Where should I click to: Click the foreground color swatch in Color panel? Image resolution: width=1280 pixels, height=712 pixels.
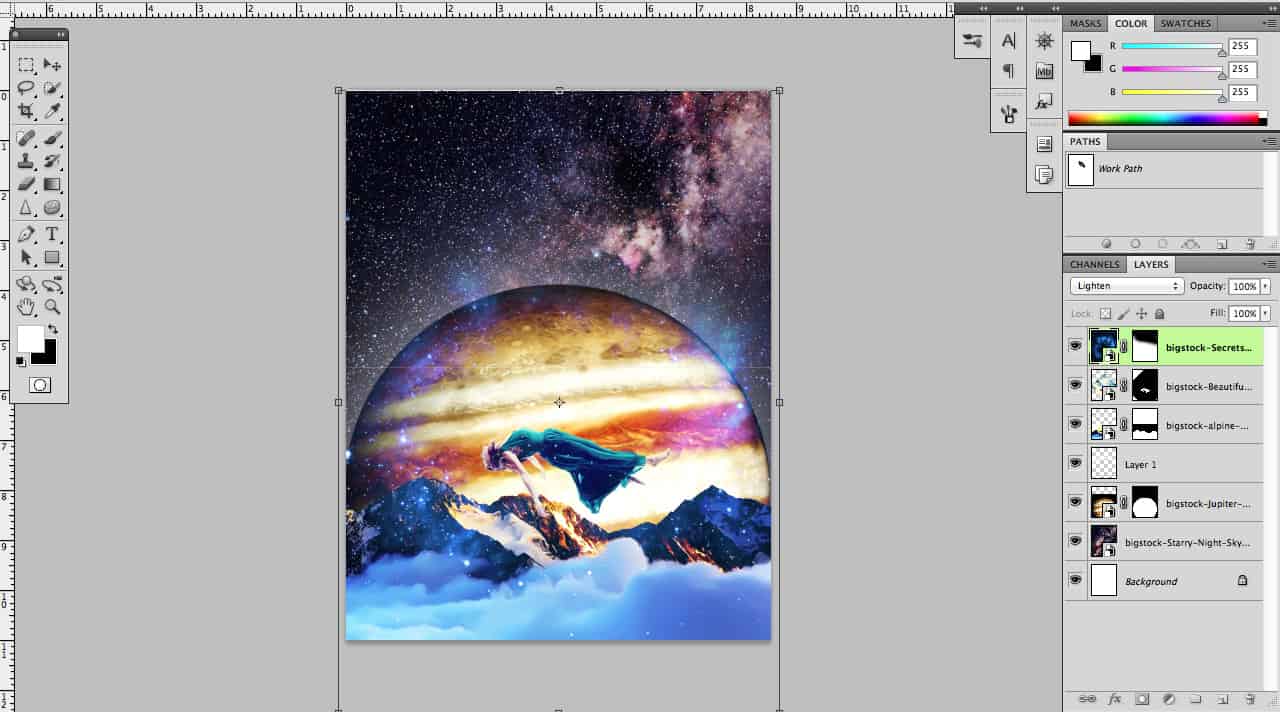click(x=1080, y=50)
